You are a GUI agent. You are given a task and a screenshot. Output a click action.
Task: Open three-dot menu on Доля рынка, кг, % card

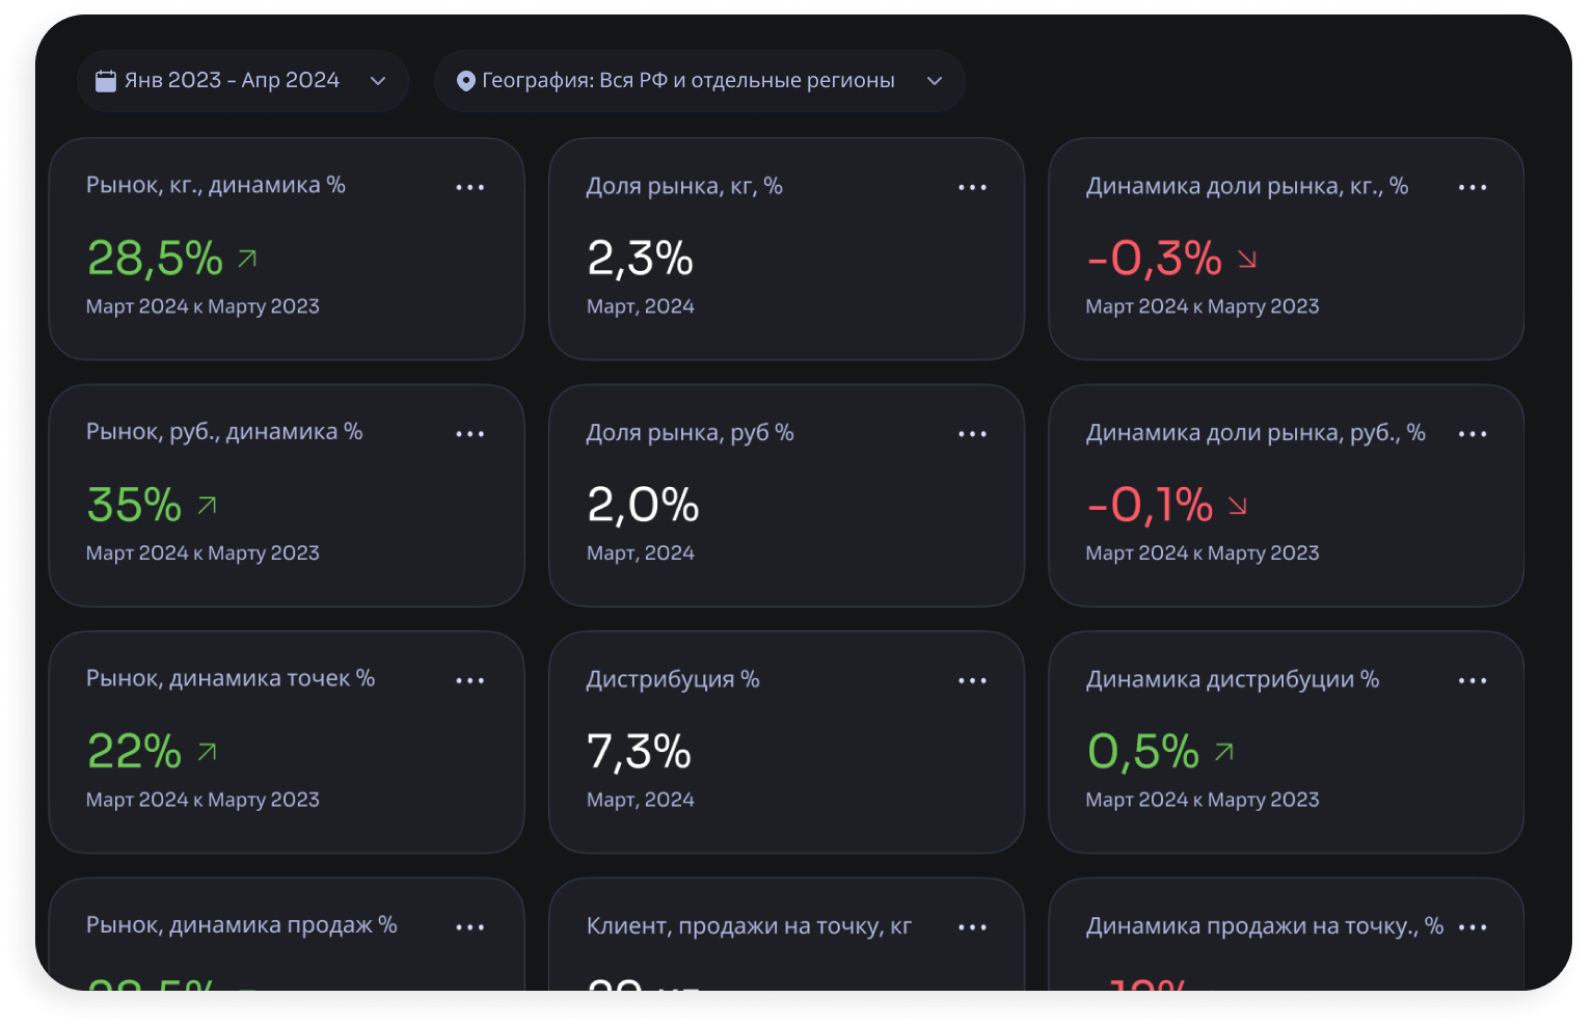(972, 187)
